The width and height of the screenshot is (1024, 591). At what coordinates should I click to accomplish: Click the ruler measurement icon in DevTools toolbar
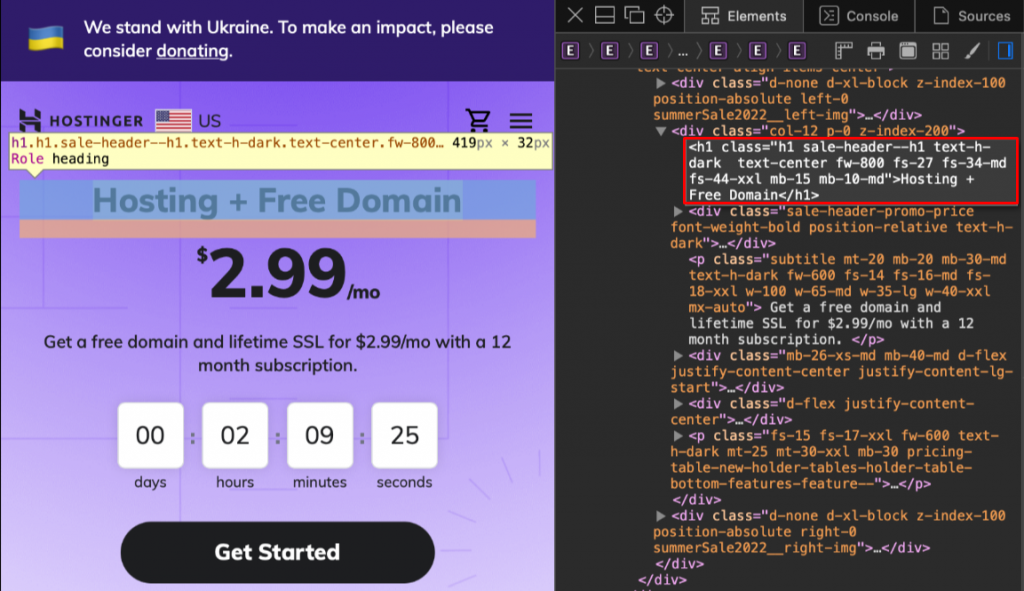844,50
